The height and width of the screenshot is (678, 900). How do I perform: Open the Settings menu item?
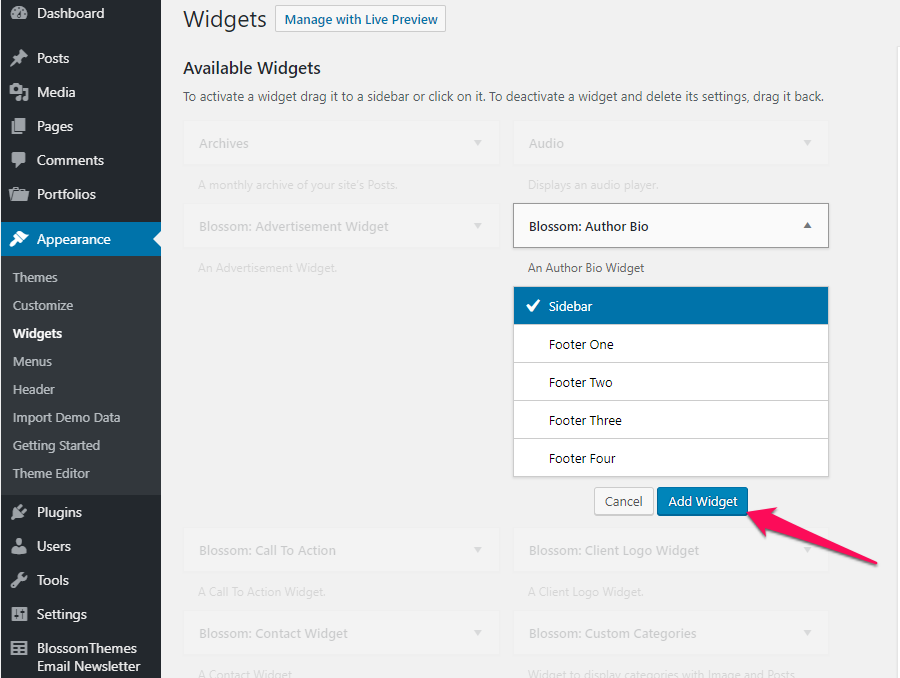point(62,614)
